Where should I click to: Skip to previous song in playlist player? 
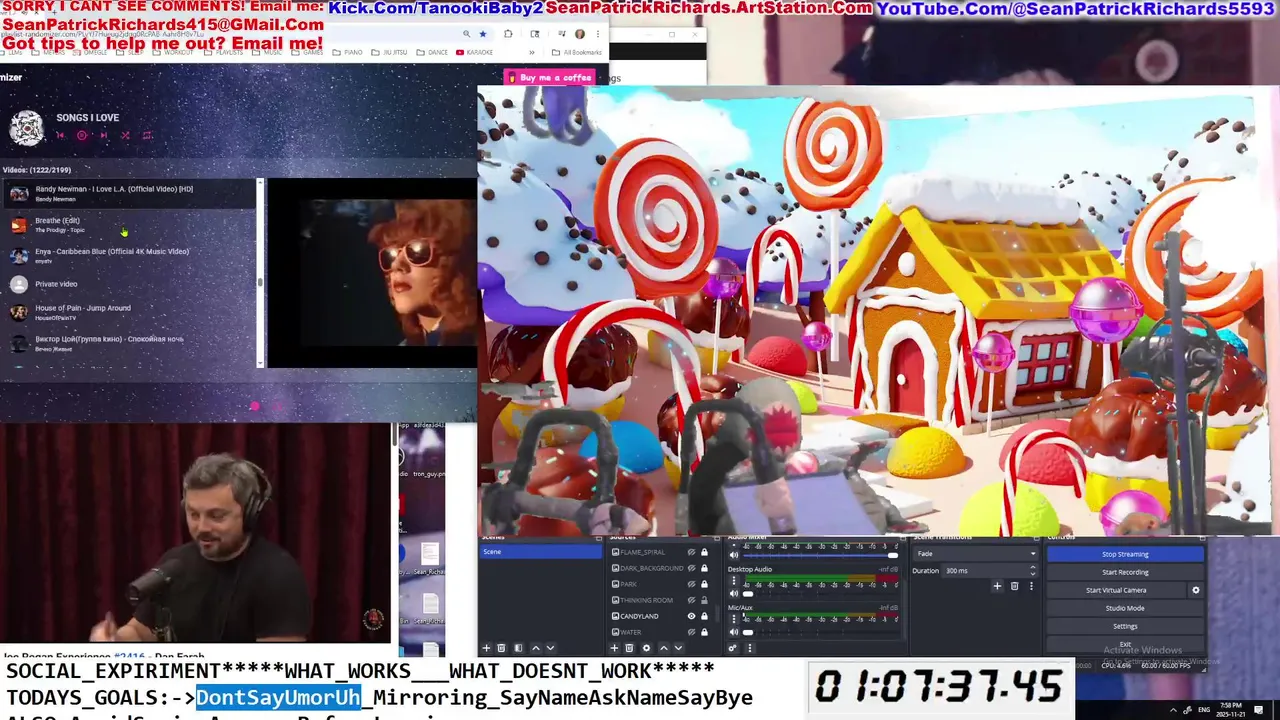tap(60, 135)
